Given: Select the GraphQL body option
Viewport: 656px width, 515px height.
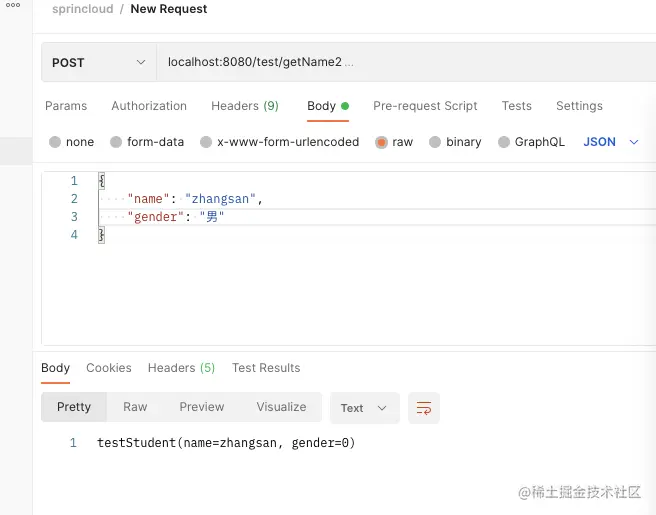Looking at the screenshot, I should click(x=531, y=142).
